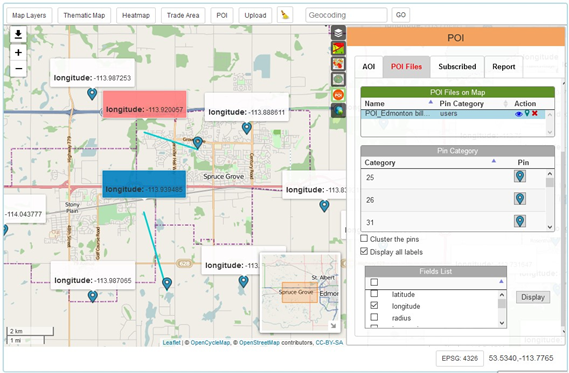The height and width of the screenshot is (373, 569).
Task: Check the select-all fields checkbox
Action: (x=374, y=282)
